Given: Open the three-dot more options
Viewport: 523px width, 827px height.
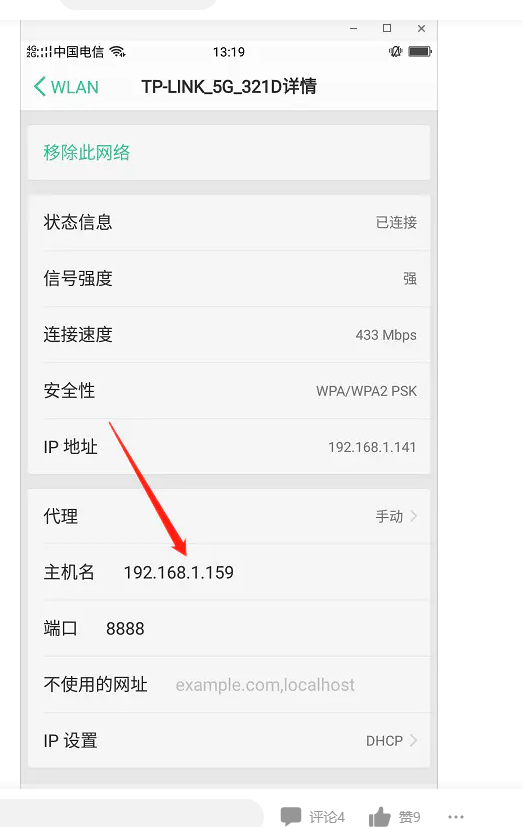Looking at the screenshot, I should [x=456, y=817].
